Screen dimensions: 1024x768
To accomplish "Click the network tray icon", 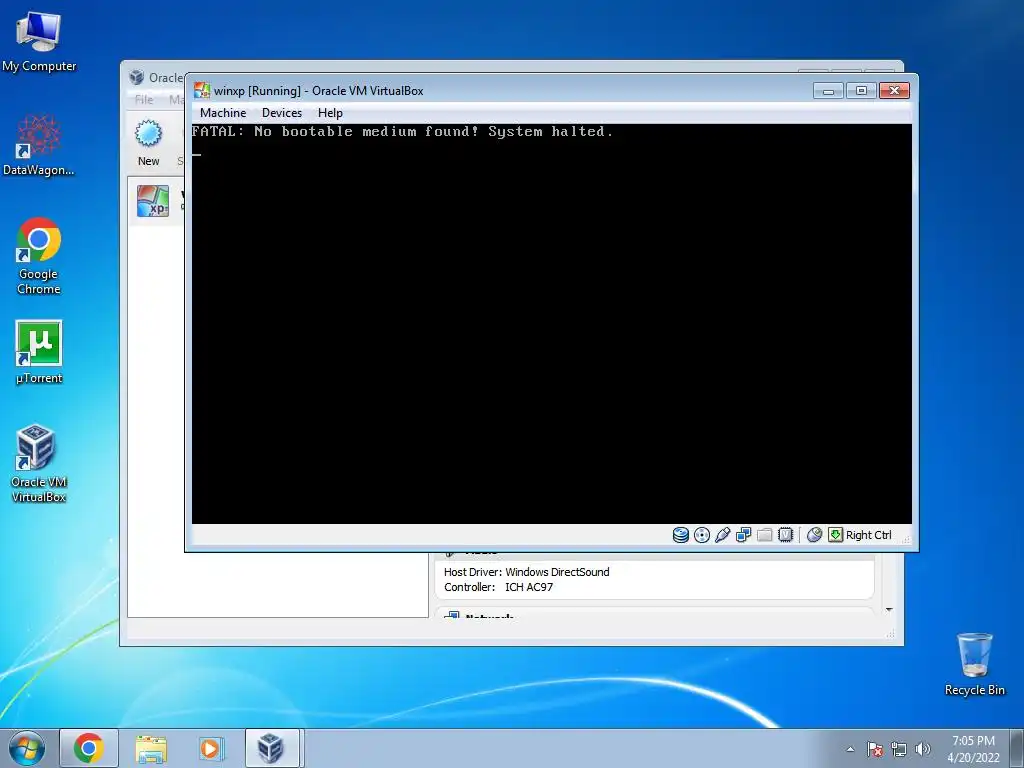I will (x=899, y=749).
